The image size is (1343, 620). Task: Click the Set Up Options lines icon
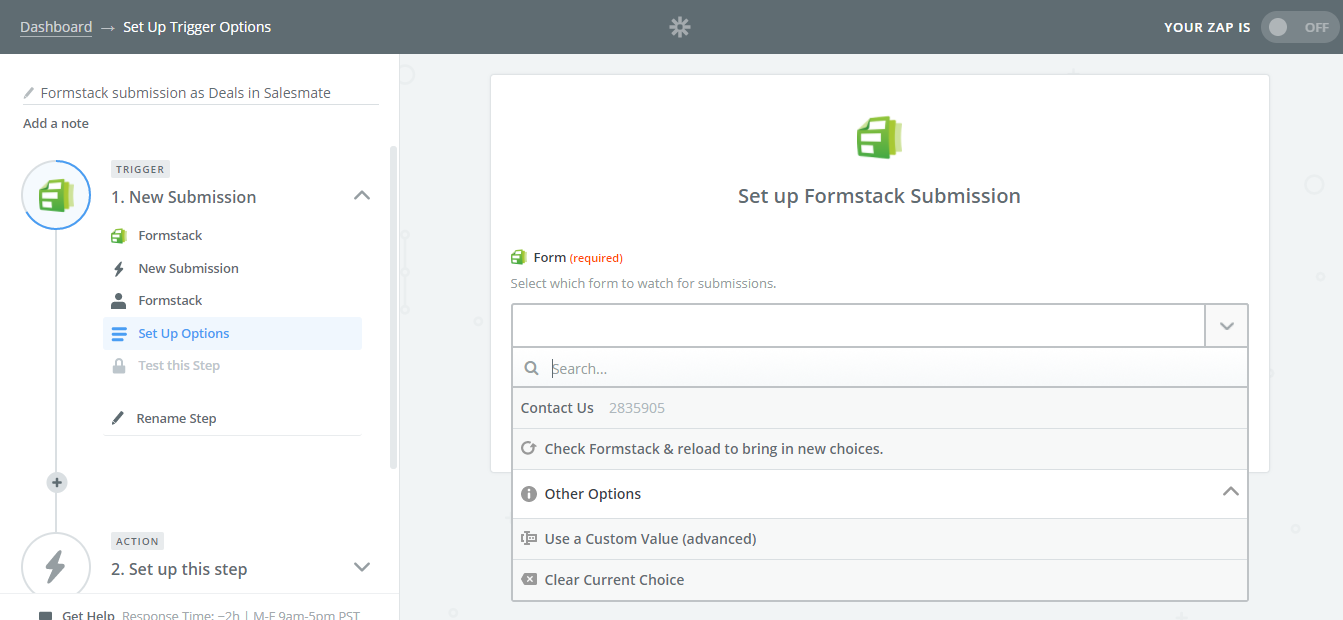click(119, 334)
